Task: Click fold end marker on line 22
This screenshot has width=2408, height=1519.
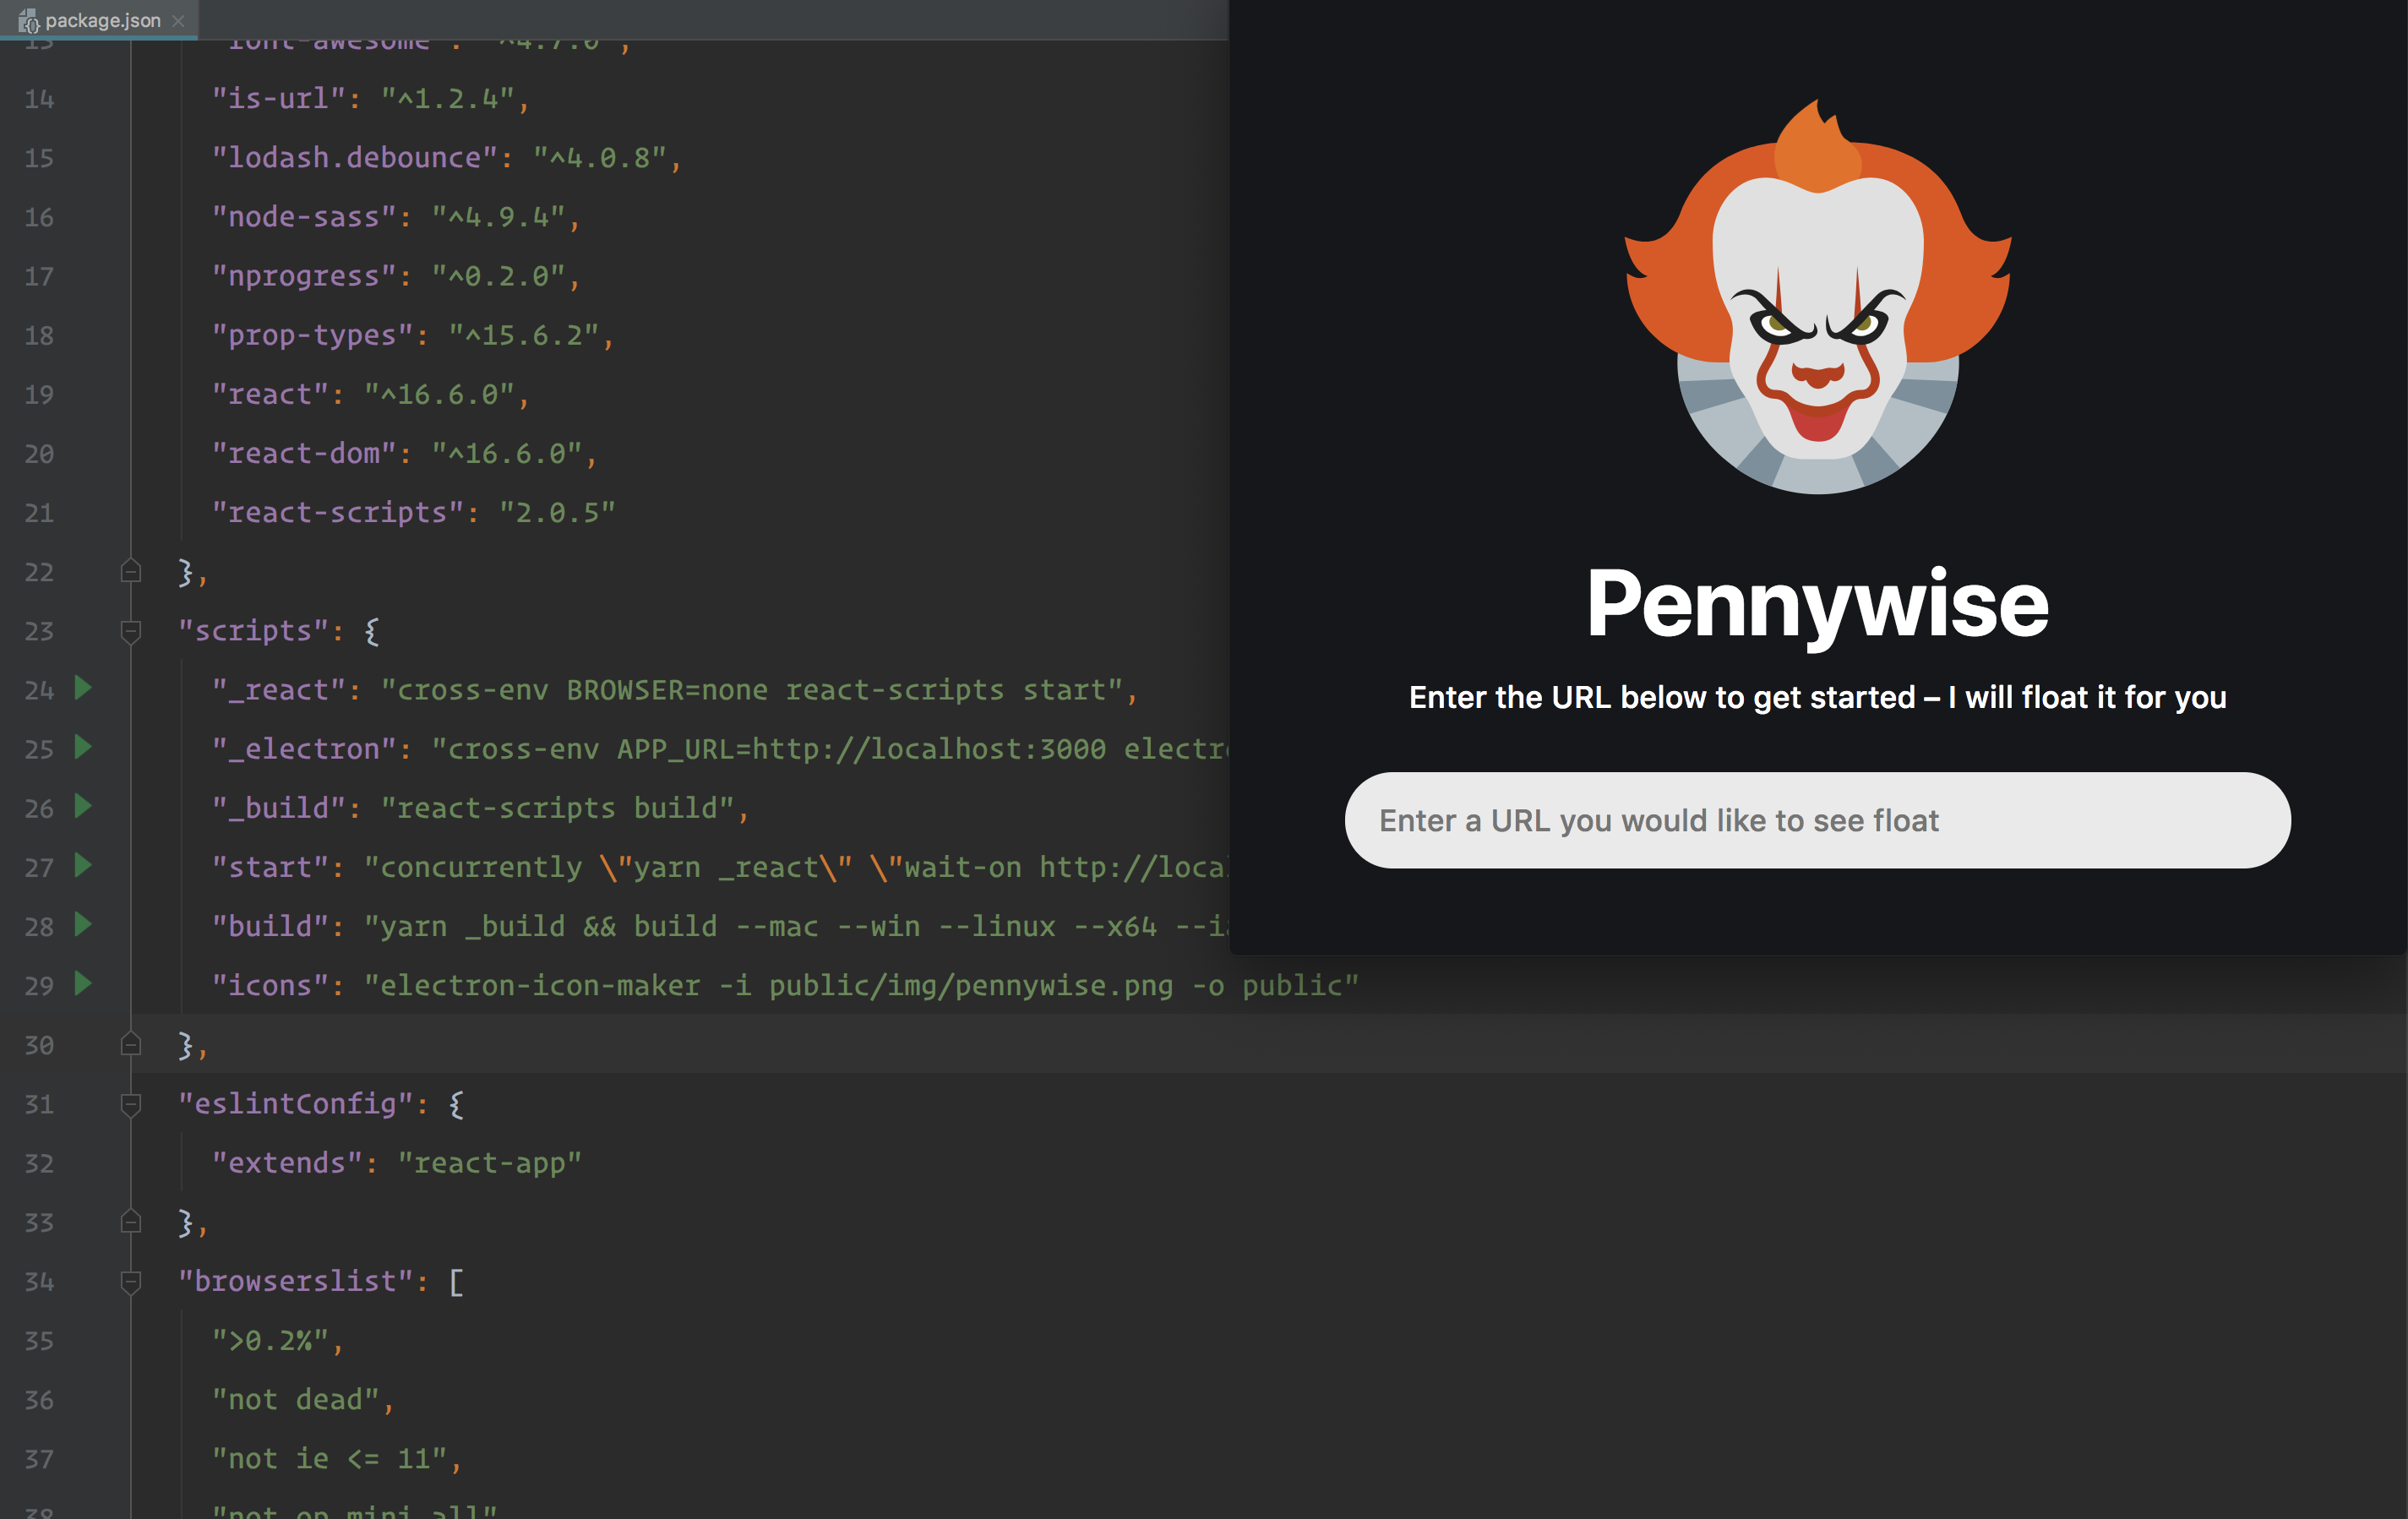Action: [131, 571]
